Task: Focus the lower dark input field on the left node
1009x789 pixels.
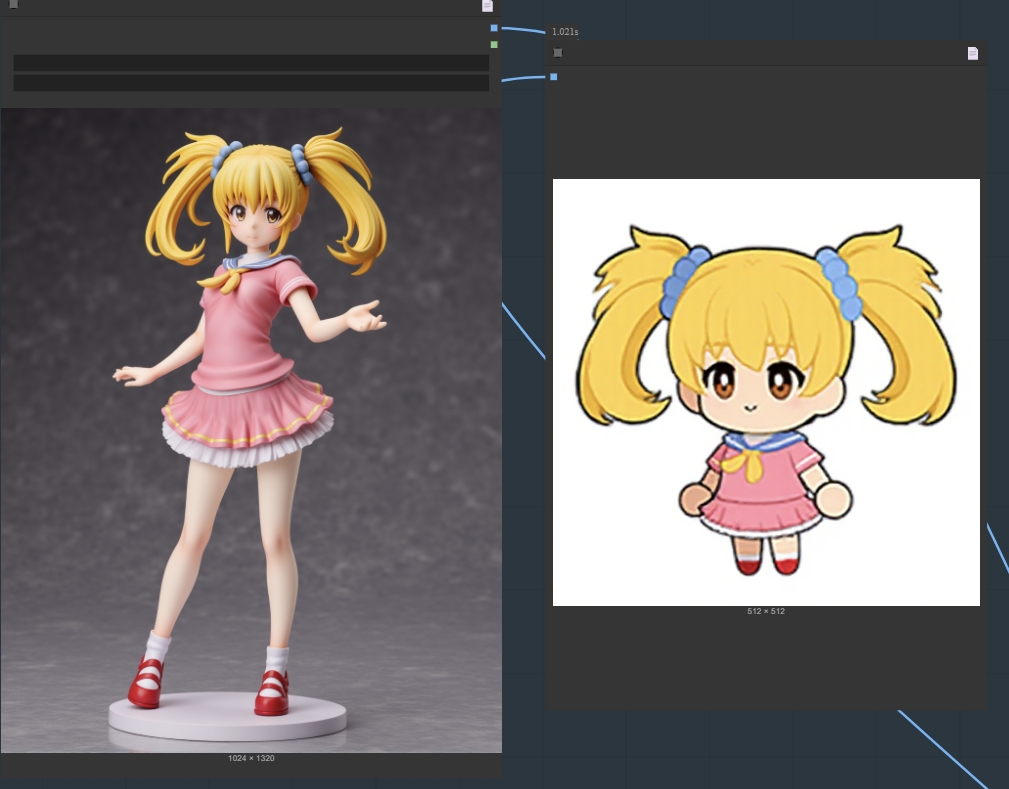Action: pyautogui.click(x=251, y=83)
